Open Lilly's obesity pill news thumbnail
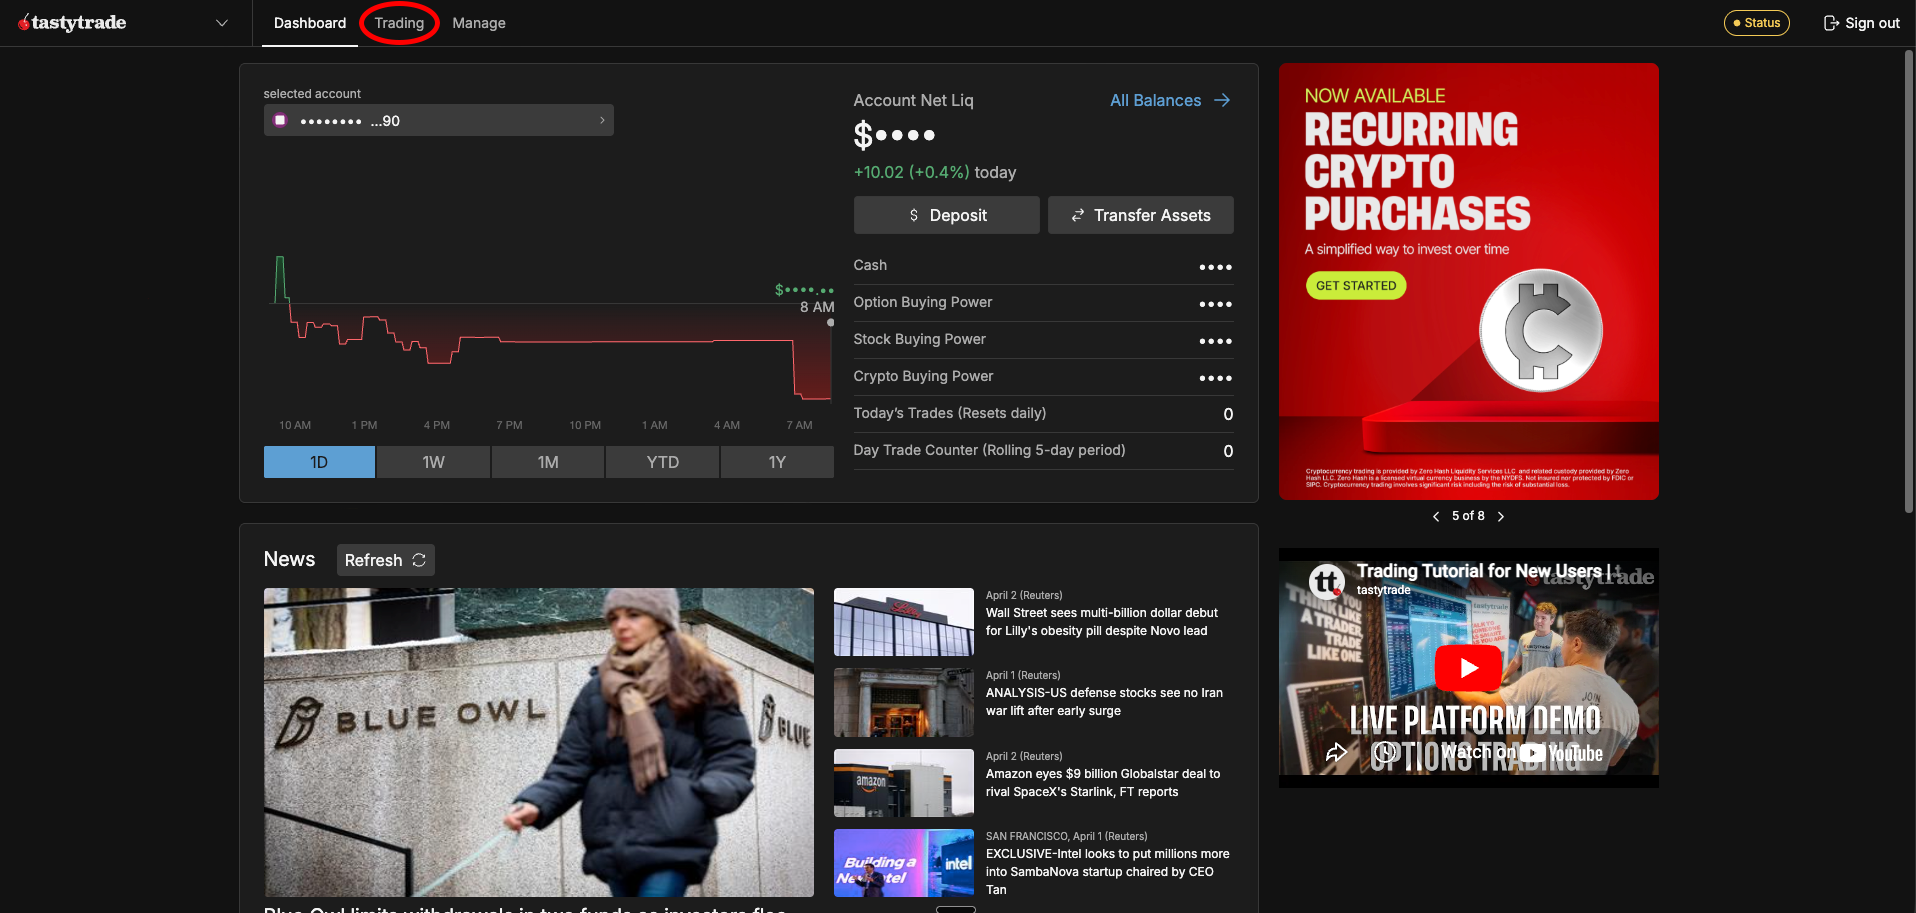The width and height of the screenshot is (1916, 913). tap(904, 622)
